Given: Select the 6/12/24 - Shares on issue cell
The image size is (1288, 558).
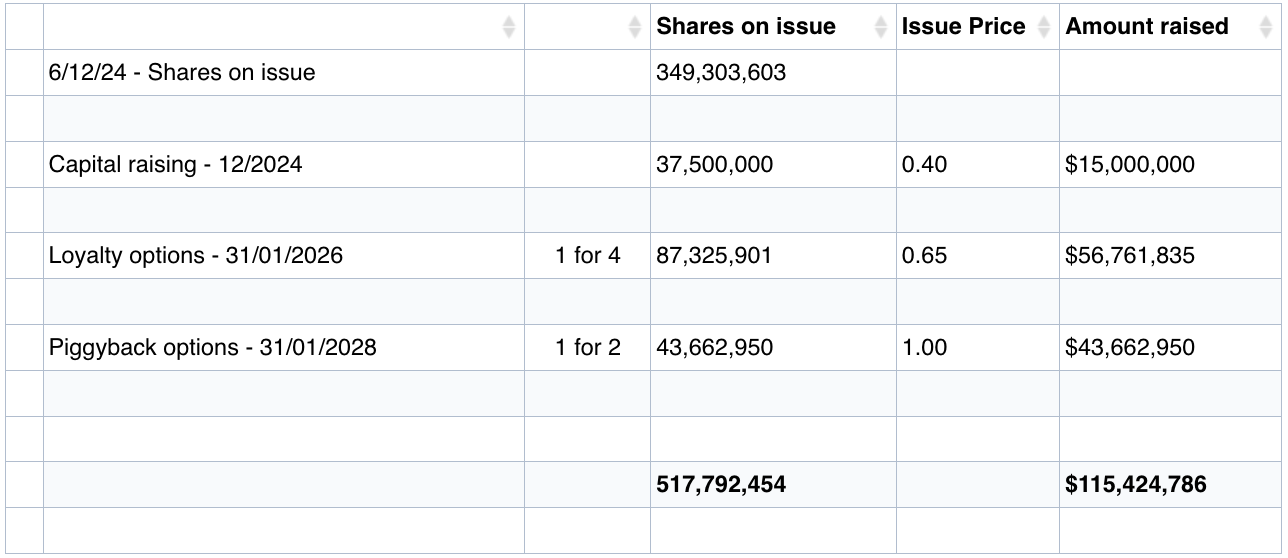Looking at the screenshot, I should [x=181, y=73].
